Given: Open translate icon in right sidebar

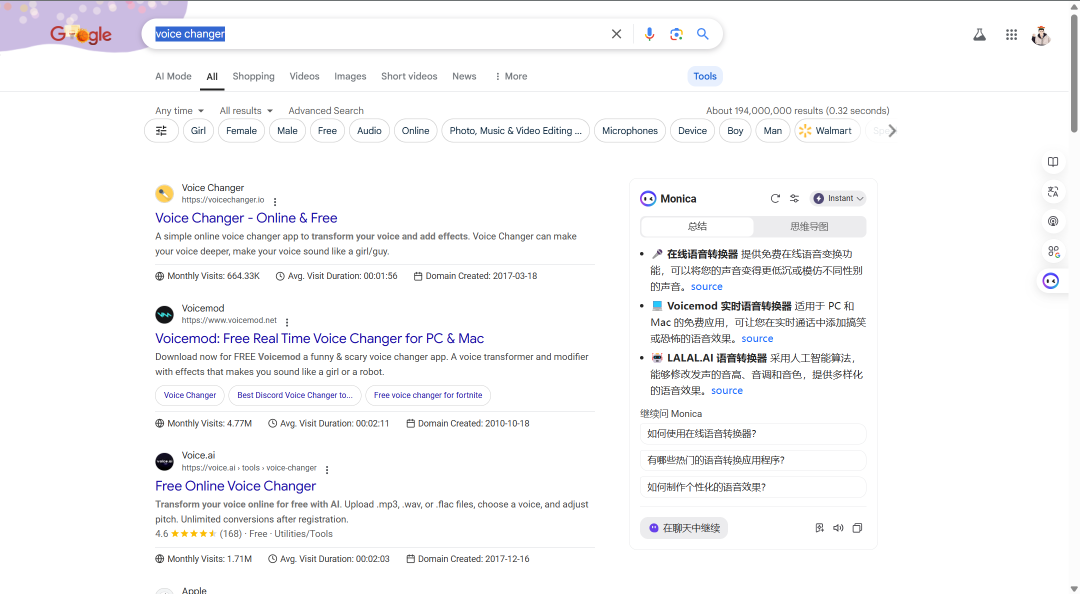Looking at the screenshot, I should (x=1053, y=192).
